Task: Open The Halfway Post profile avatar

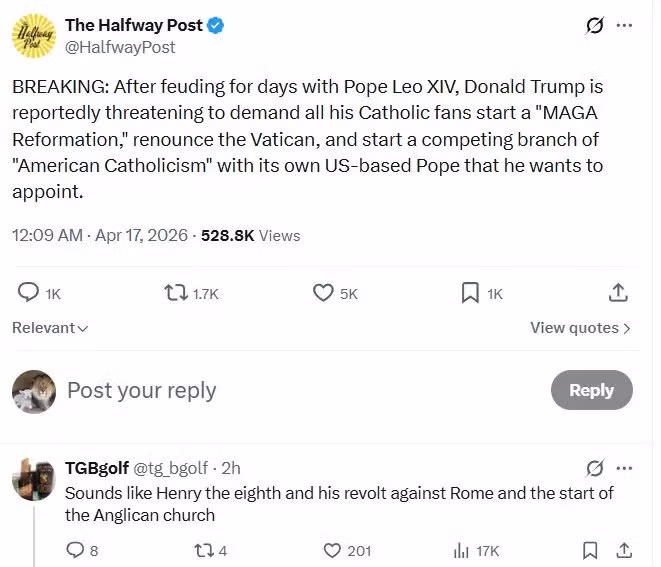Action: (33, 36)
